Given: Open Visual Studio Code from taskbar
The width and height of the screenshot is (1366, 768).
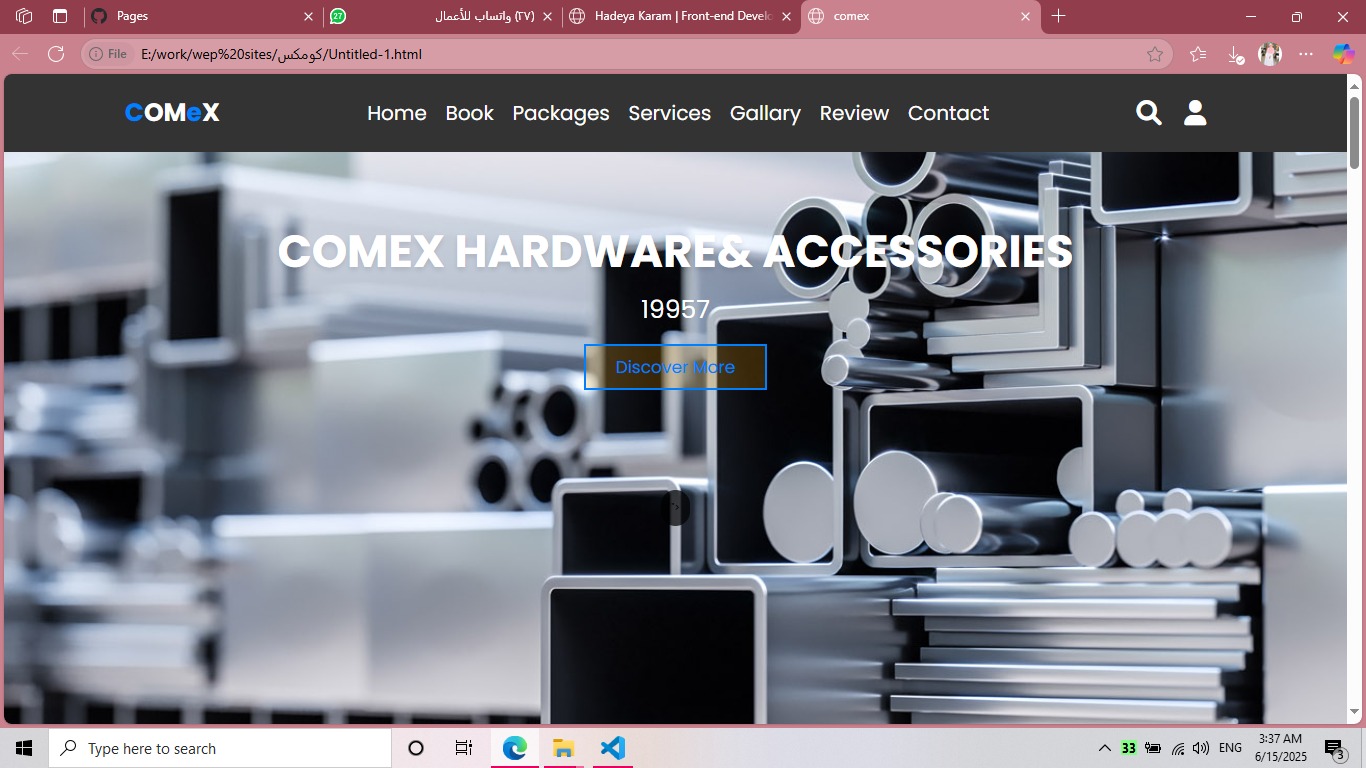Looking at the screenshot, I should 613,748.
